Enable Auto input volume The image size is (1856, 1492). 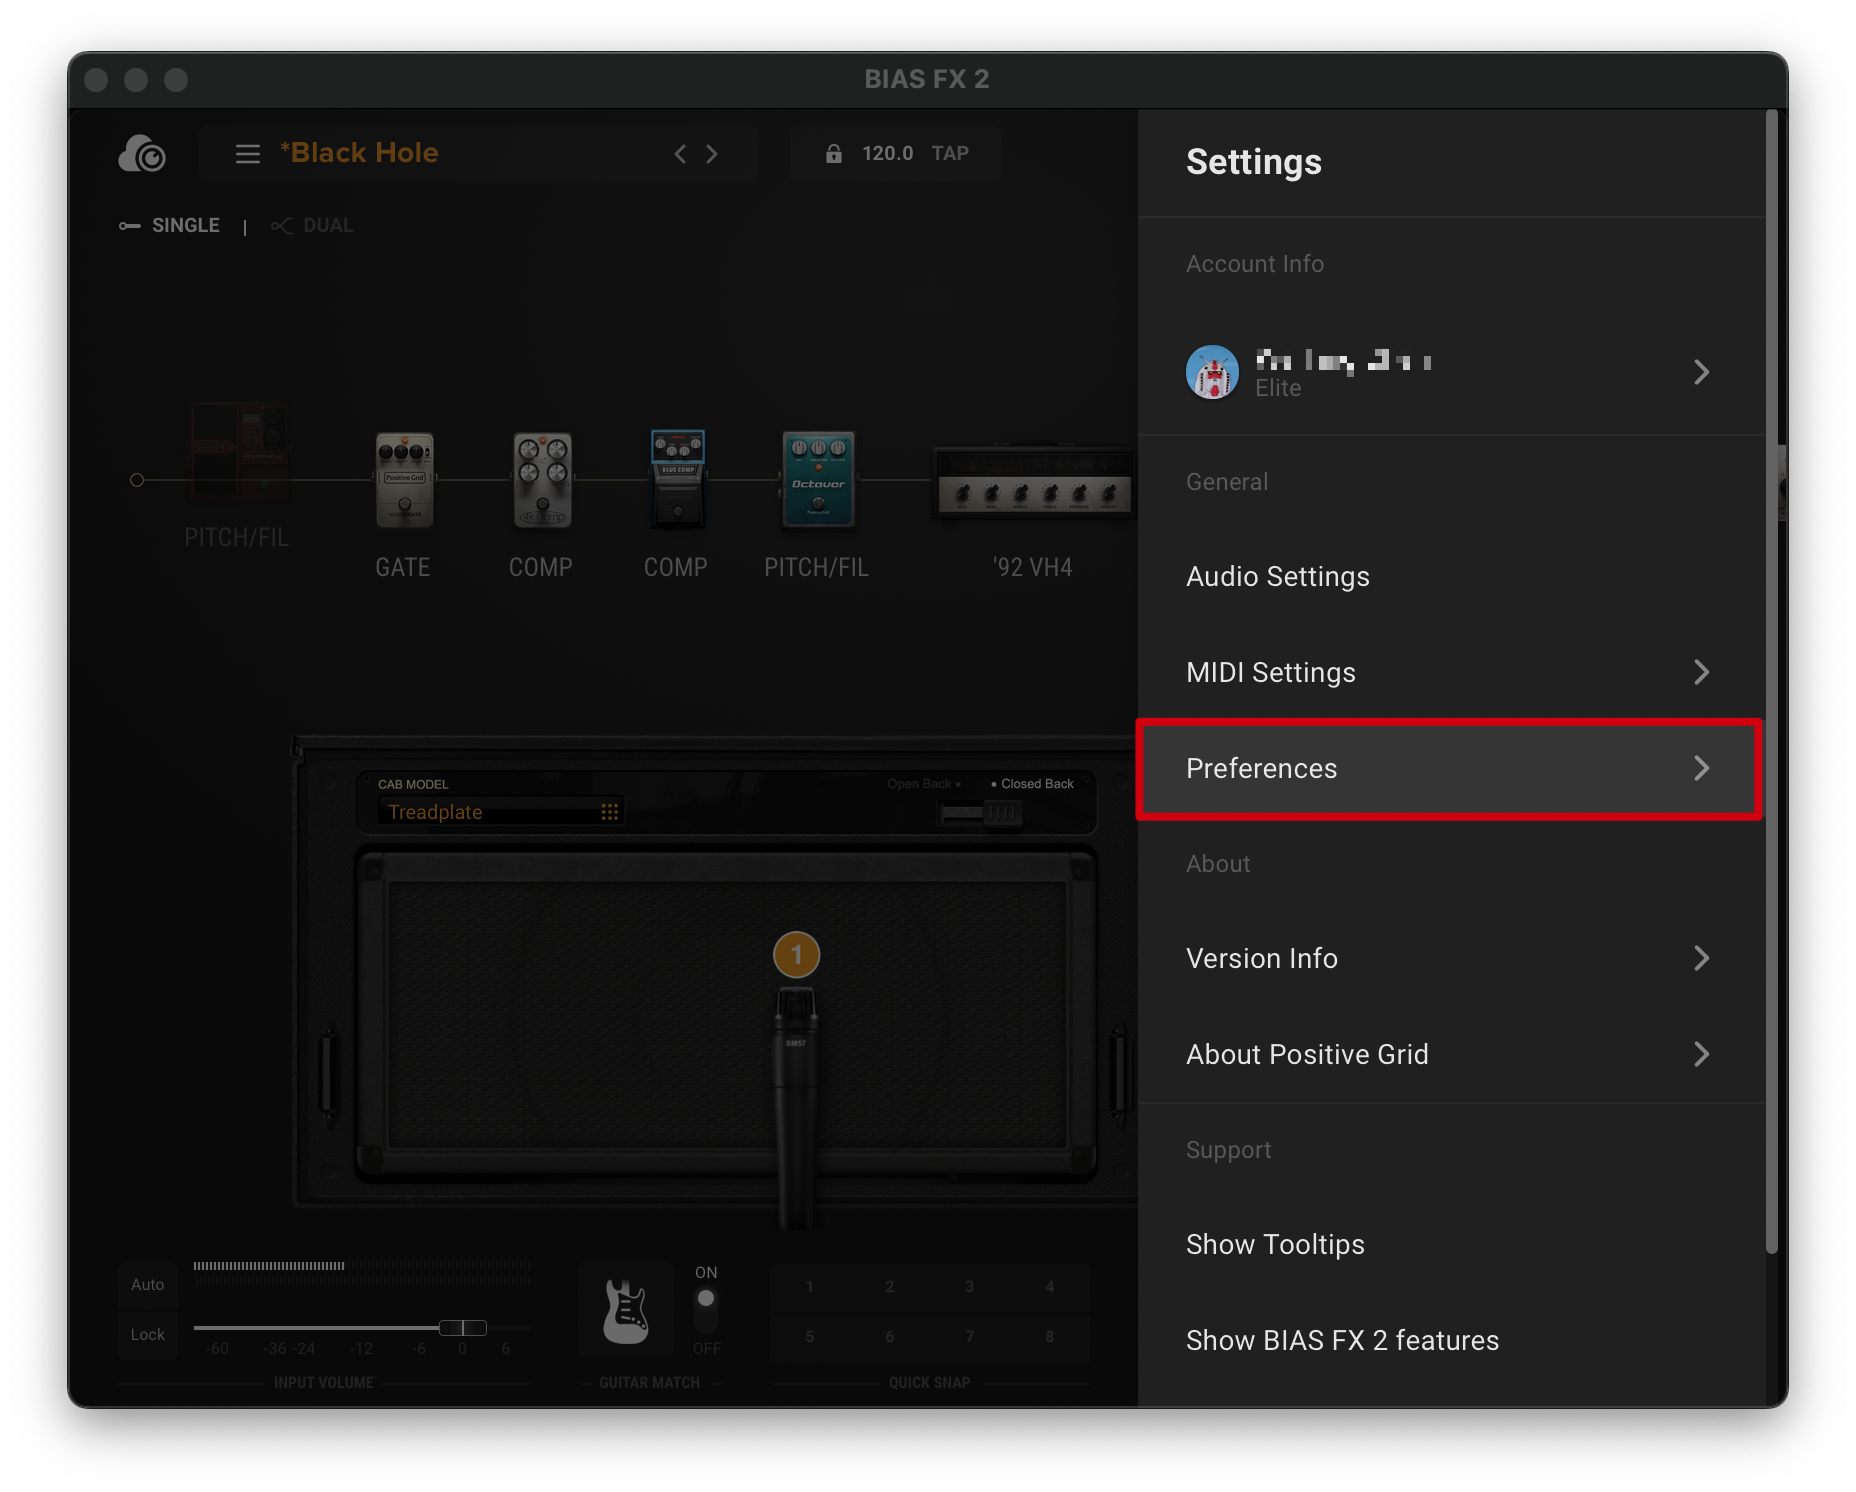tap(147, 1285)
